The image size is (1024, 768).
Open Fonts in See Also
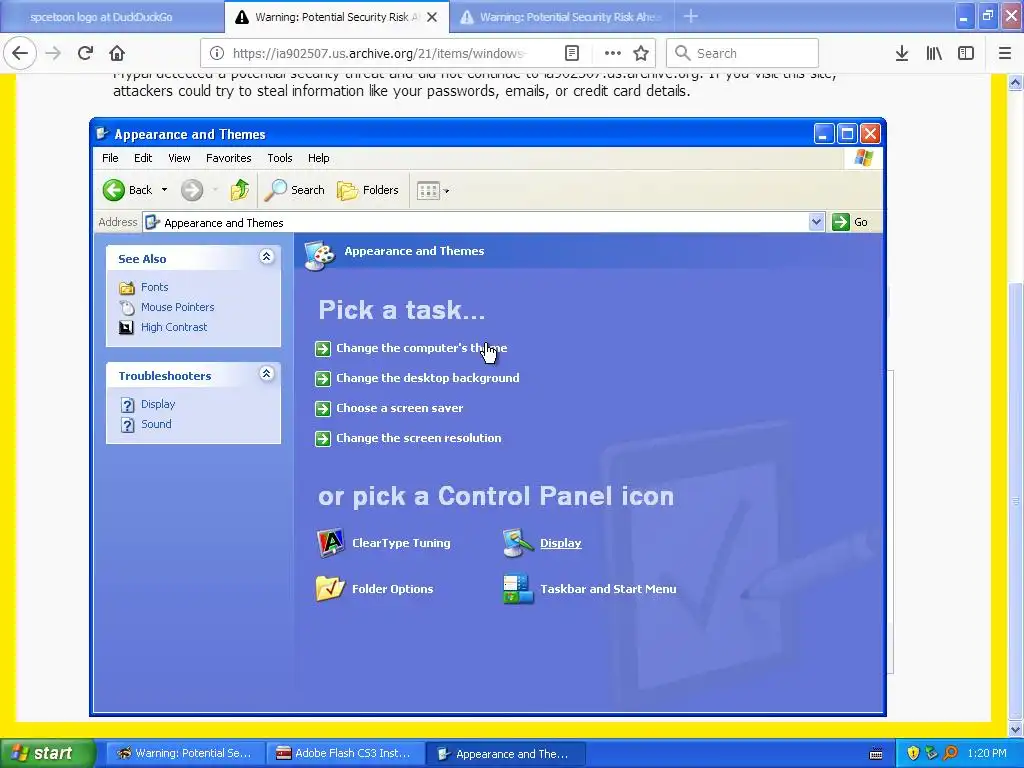click(x=155, y=287)
